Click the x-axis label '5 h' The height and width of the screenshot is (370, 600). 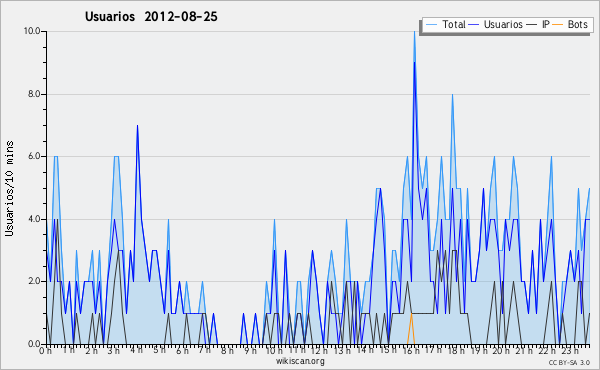pos(159,350)
